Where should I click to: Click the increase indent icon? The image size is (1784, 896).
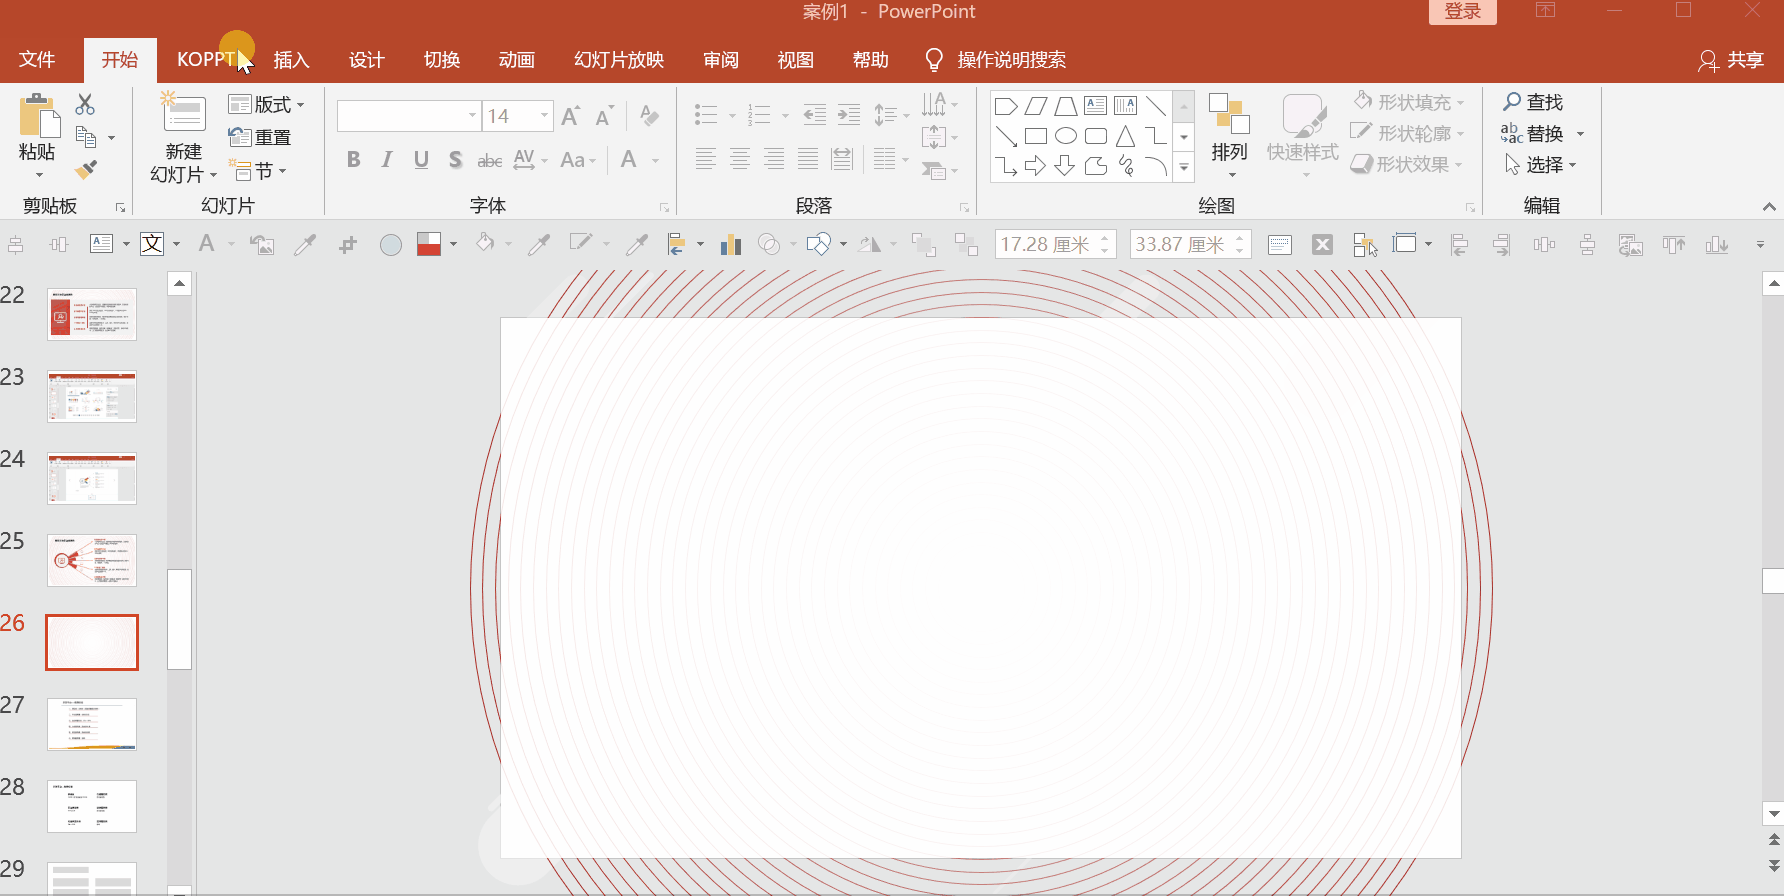tap(849, 115)
